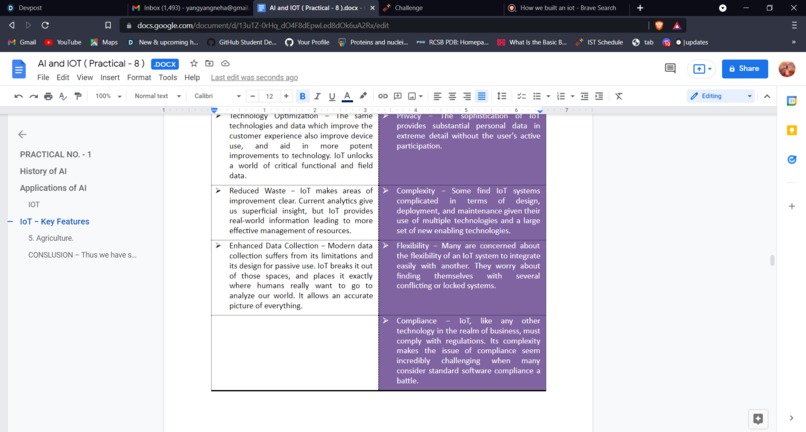Align text to the right

tap(467, 96)
